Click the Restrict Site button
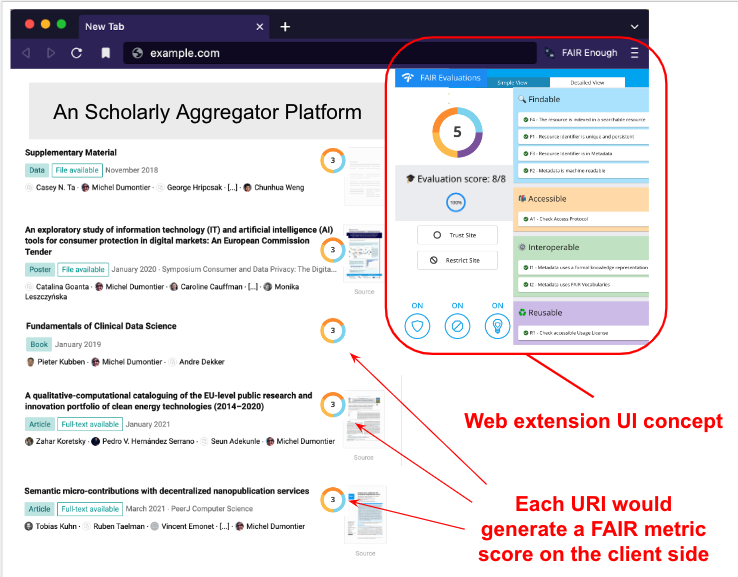 (x=457, y=260)
